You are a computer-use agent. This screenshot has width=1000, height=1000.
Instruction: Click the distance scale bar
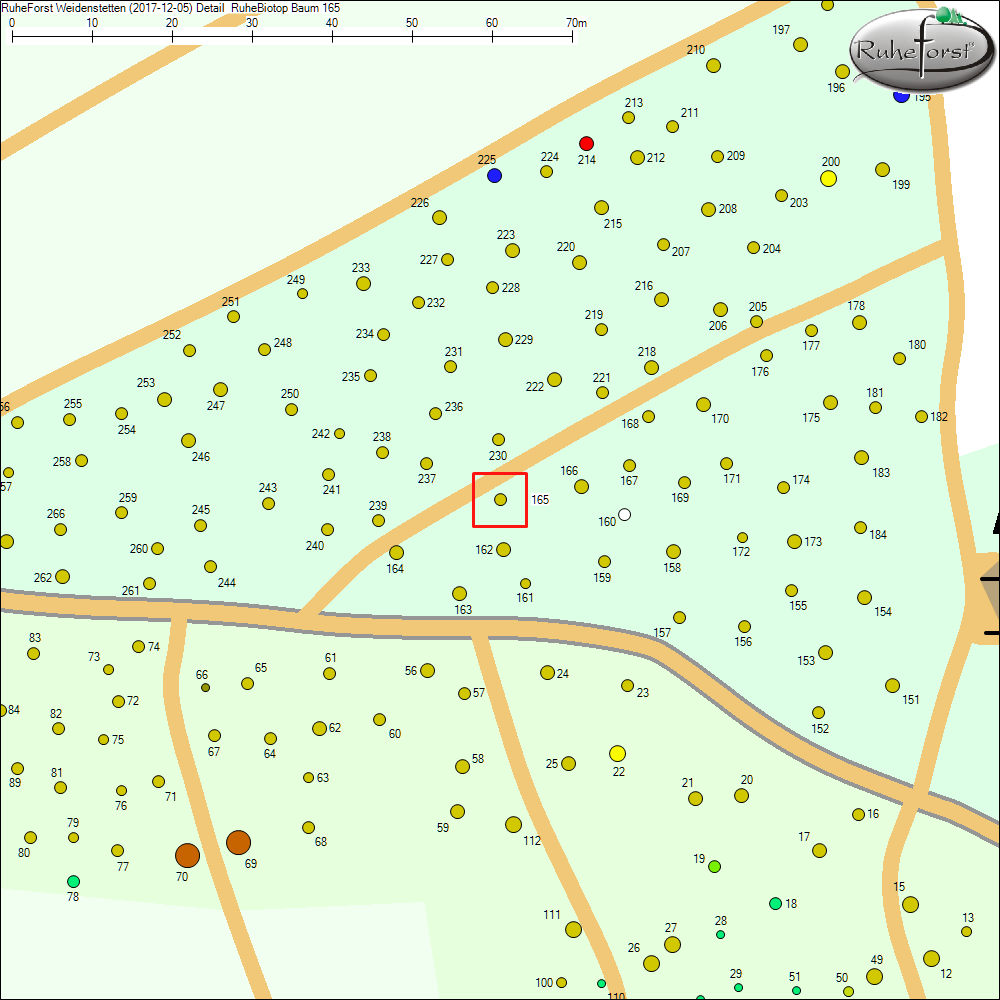pos(292,40)
